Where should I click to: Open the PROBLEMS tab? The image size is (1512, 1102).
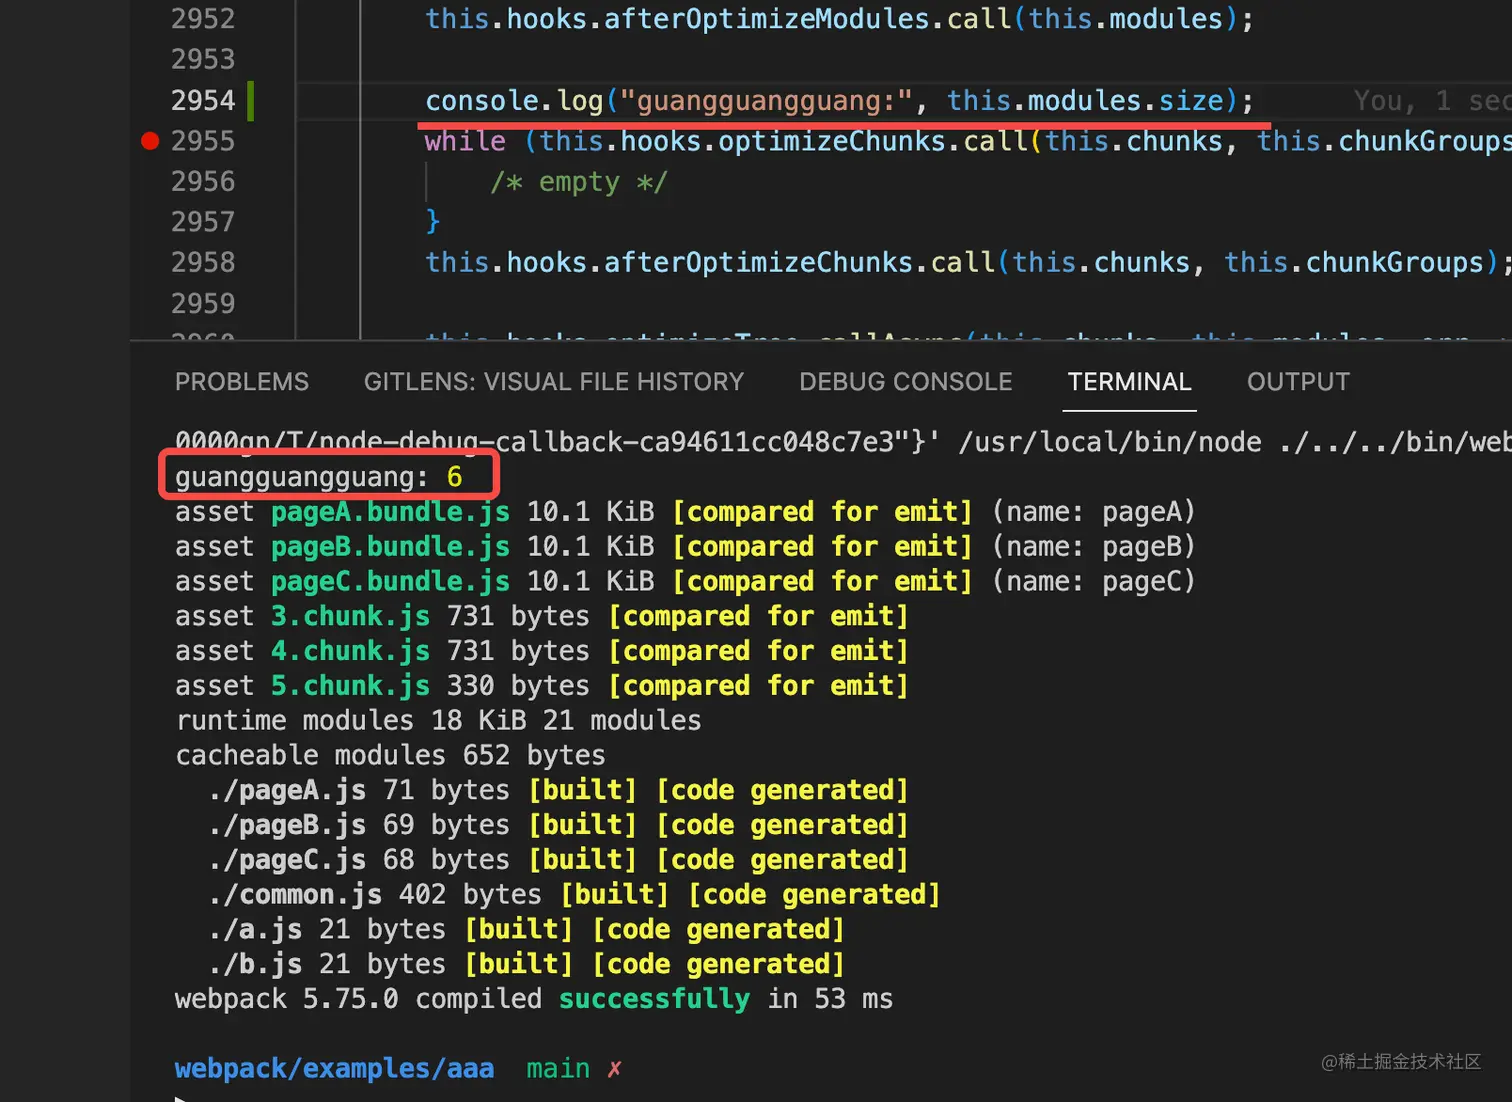click(x=242, y=382)
